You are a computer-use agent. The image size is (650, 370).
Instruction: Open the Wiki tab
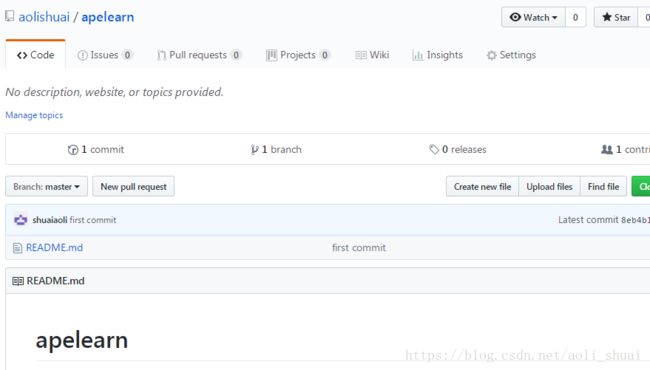coord(372,55)
